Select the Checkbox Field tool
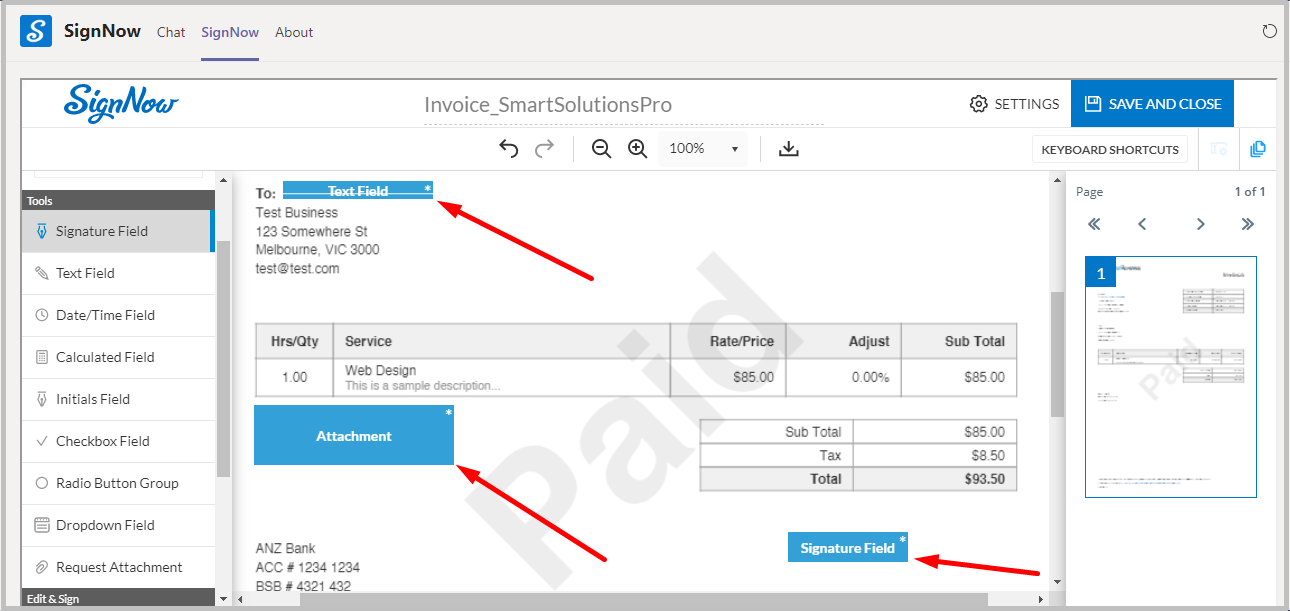Viewport: 1290px width, 611px height. (x=118, y=441)
